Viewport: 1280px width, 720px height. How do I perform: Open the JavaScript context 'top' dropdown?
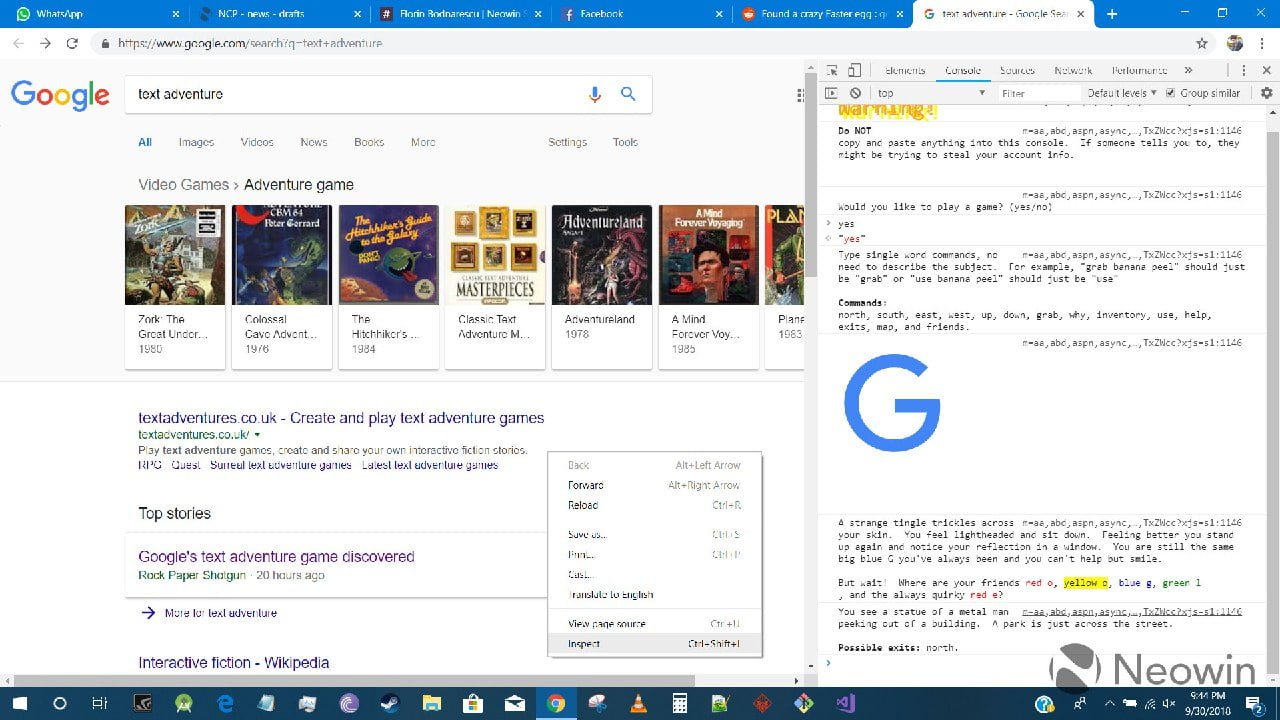point(931,93)
